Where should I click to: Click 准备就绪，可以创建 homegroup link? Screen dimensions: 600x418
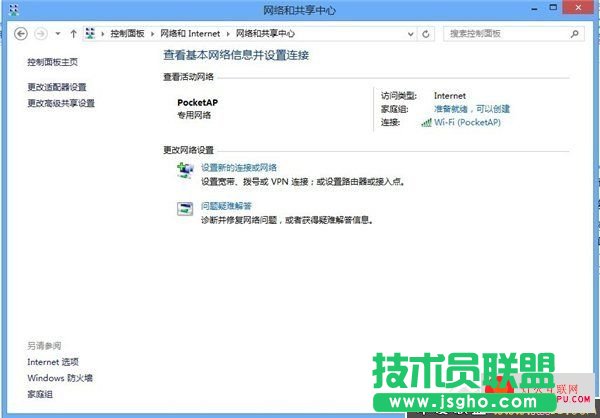coord(472,109)
